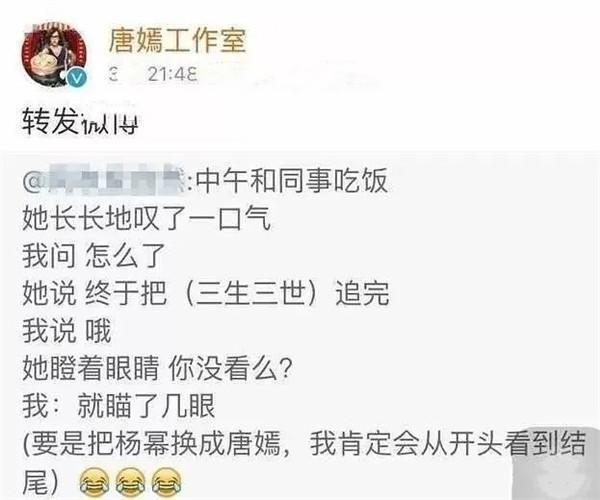The width and height of the screenshot is (600, 500).
Task: Click the line 她长长地叹了一口气
Action: click(x=147, y=218)
